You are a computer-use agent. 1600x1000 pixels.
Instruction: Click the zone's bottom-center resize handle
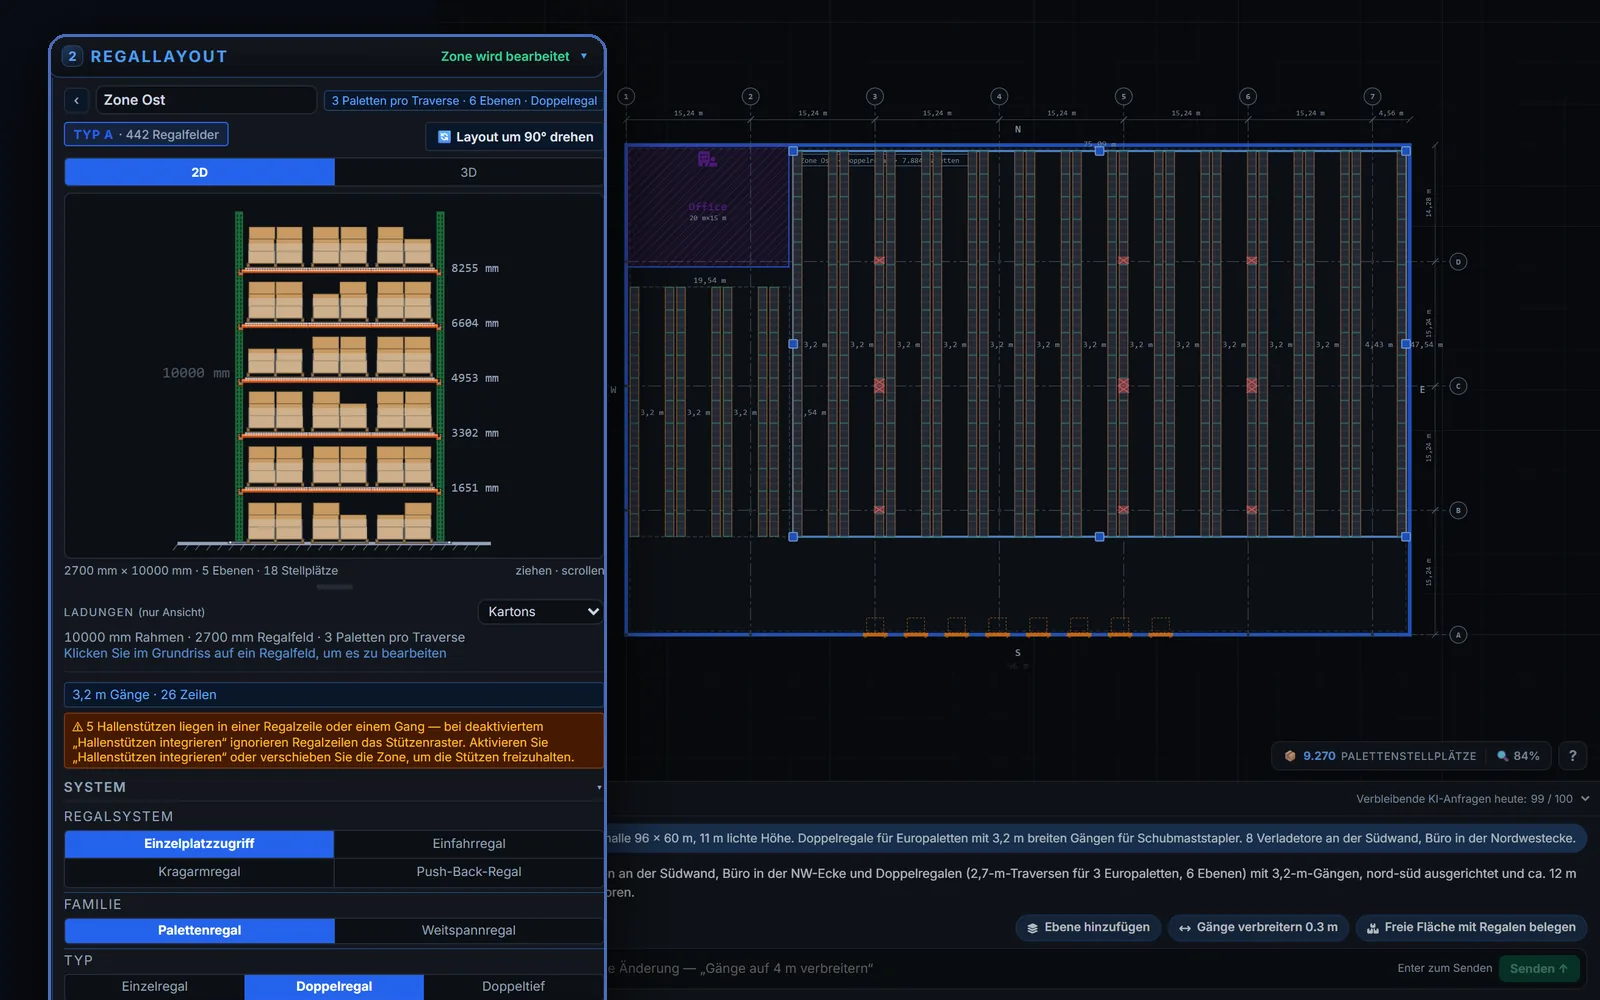pyautogui.click(x=1099, y=537)
